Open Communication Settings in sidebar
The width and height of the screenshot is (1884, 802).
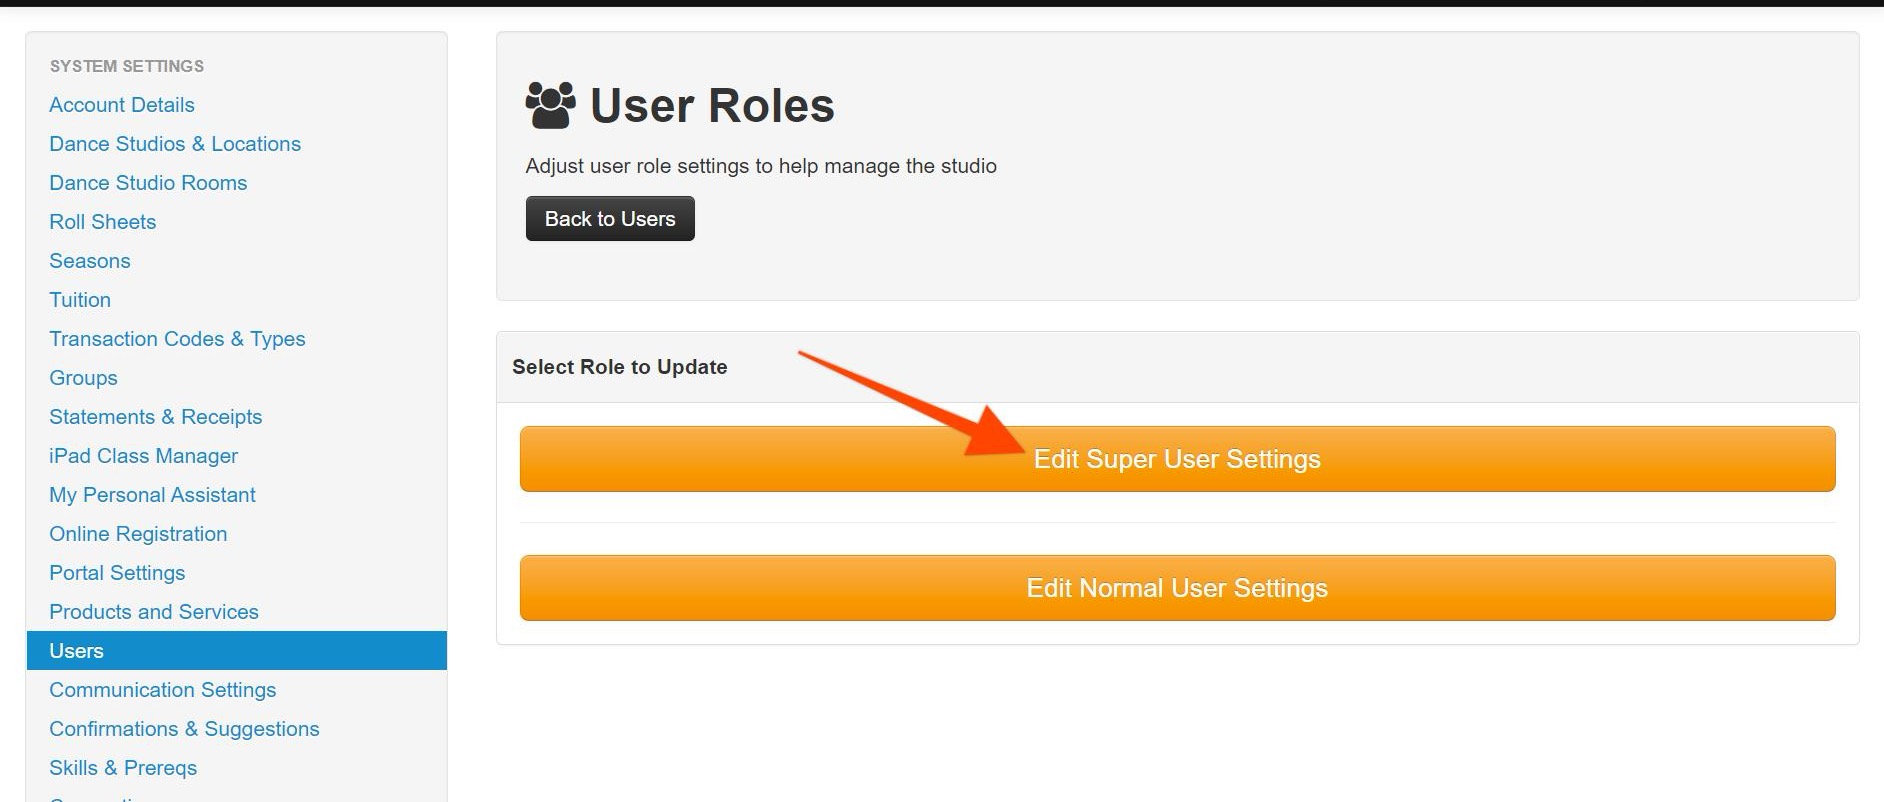(163, 690)
